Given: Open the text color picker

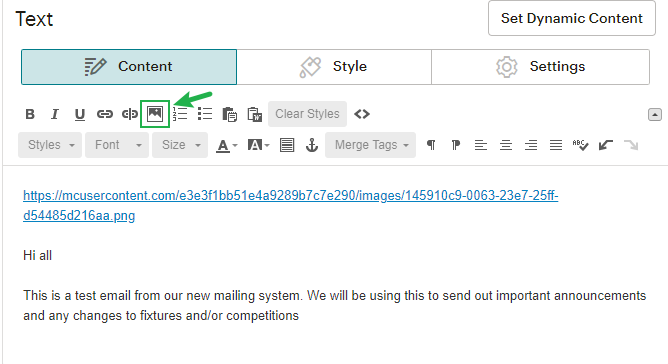Looking at the screenshot, I should (226, 145).
